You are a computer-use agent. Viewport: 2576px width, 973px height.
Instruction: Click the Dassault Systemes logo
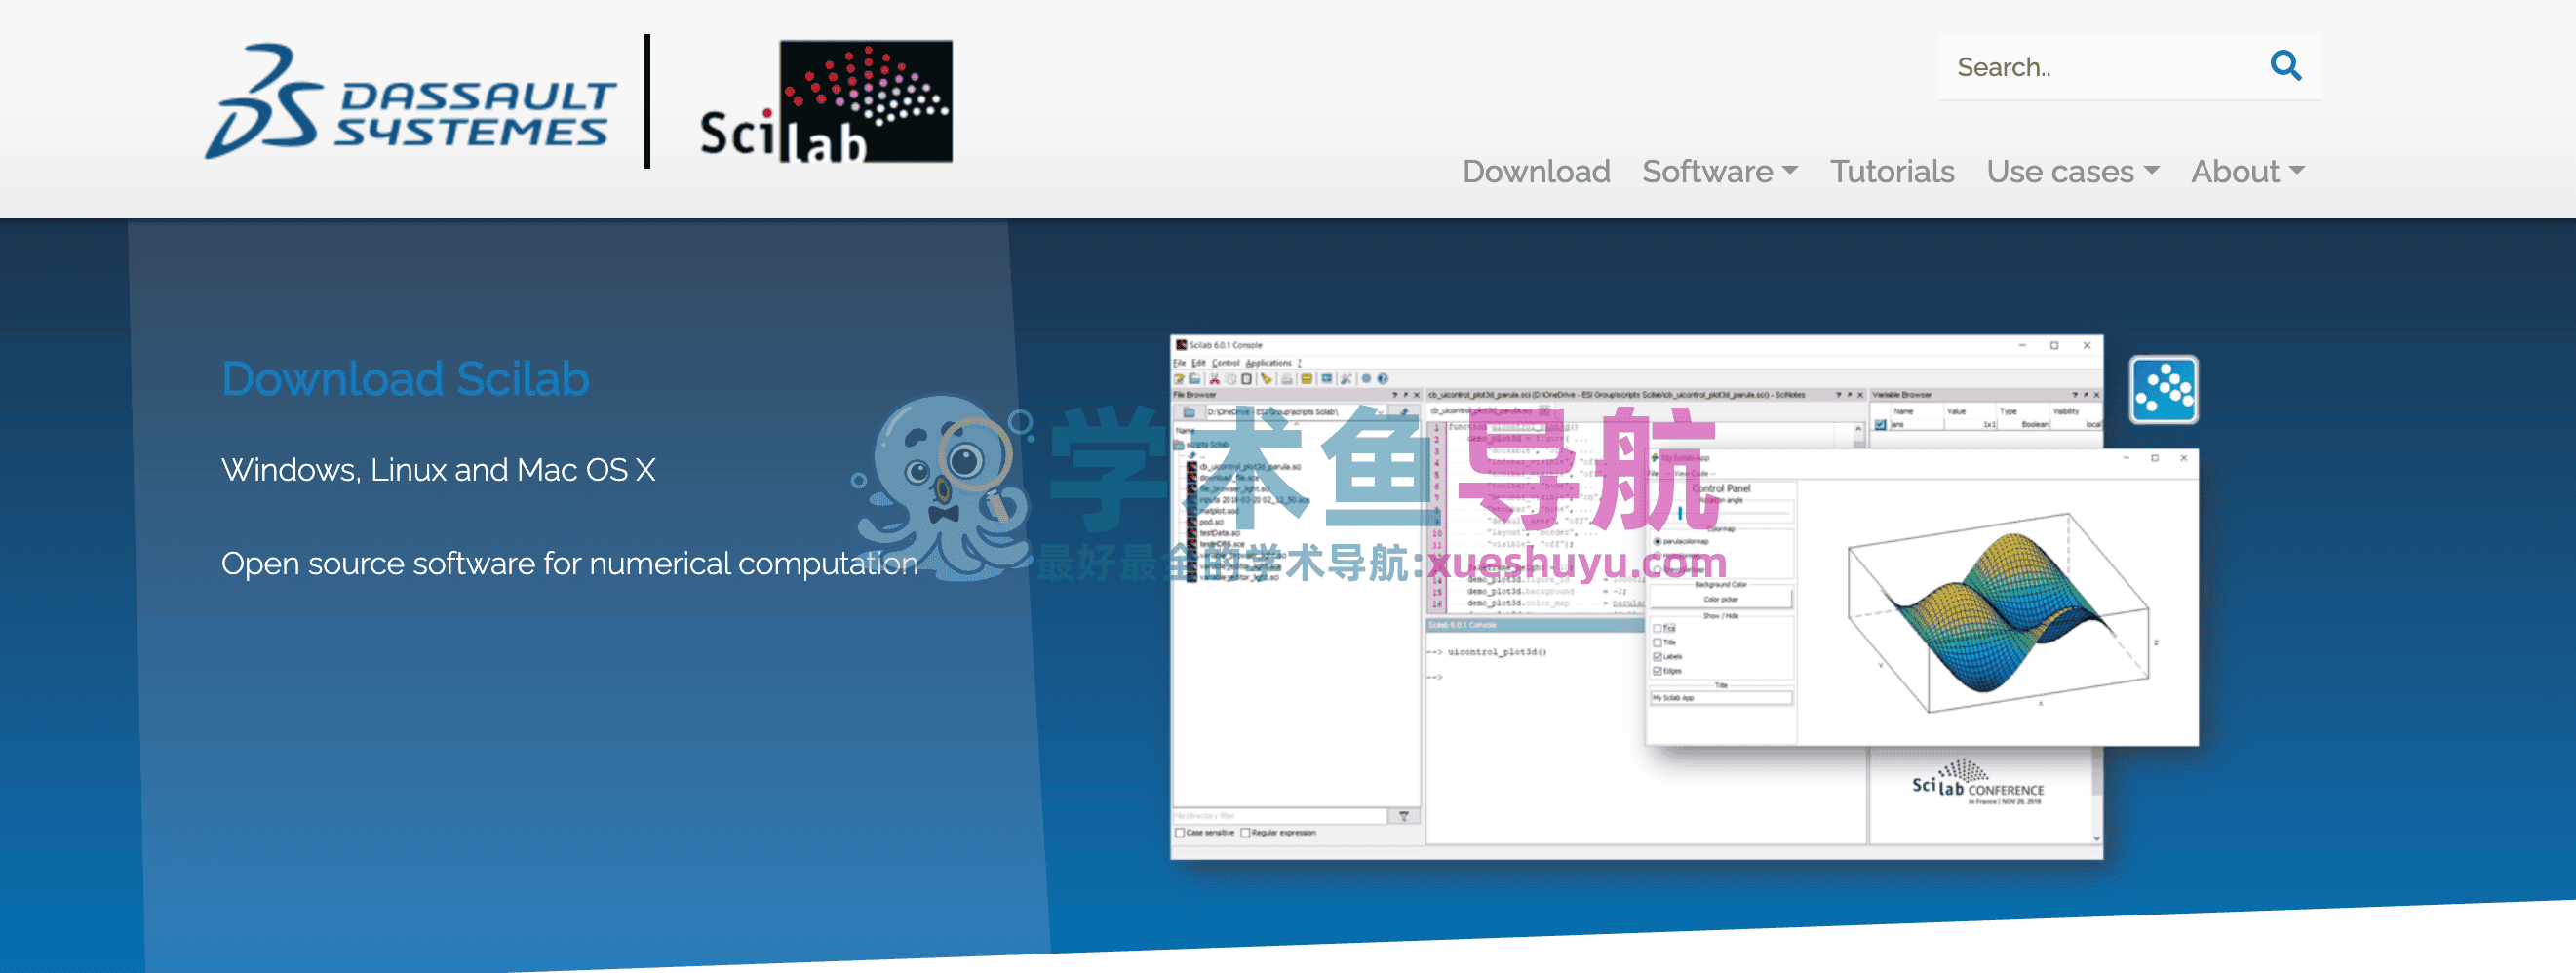coord(411,102)
